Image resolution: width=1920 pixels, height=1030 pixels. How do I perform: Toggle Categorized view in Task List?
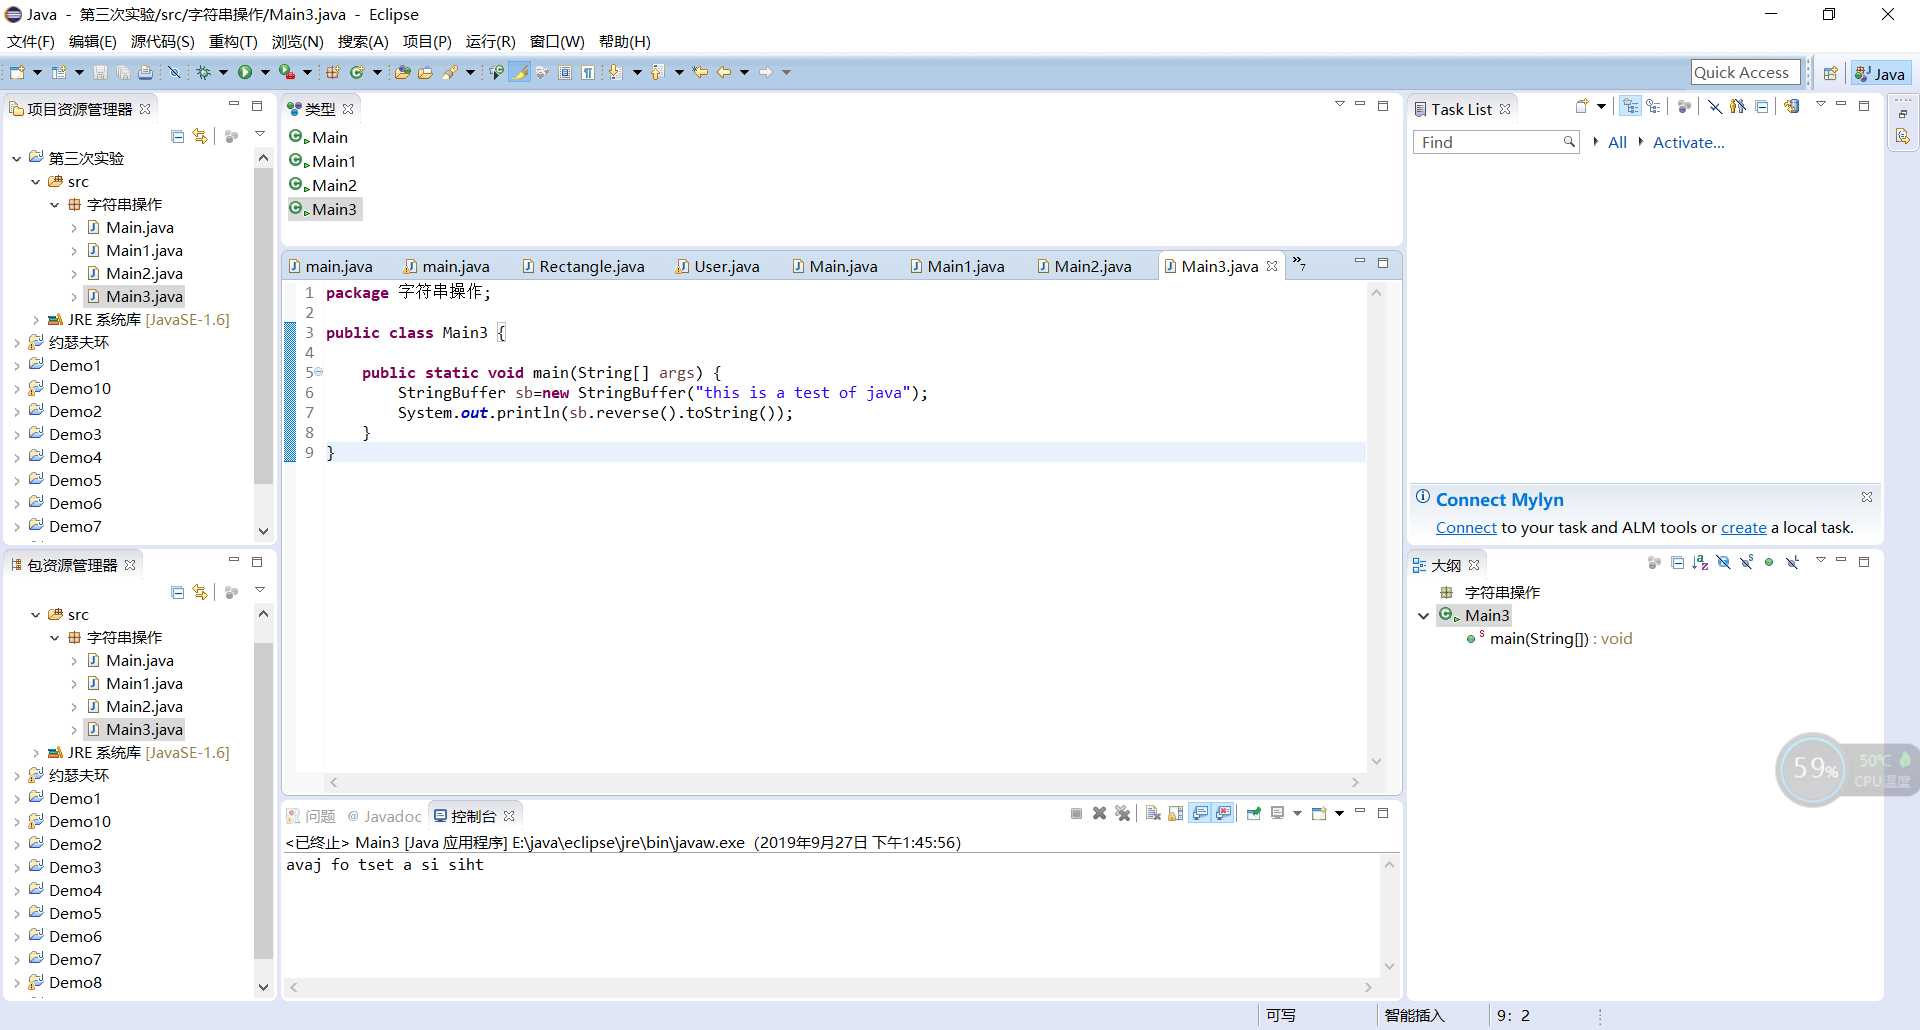click(x=1631, y=107)
